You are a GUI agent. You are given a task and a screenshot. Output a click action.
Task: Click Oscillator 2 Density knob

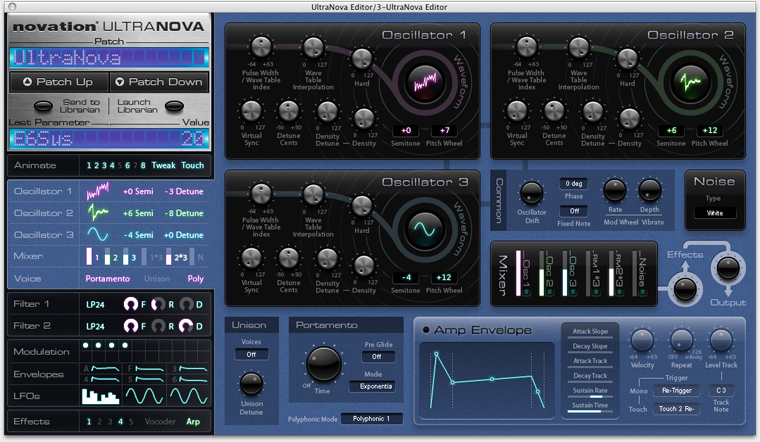pos(629,119)
